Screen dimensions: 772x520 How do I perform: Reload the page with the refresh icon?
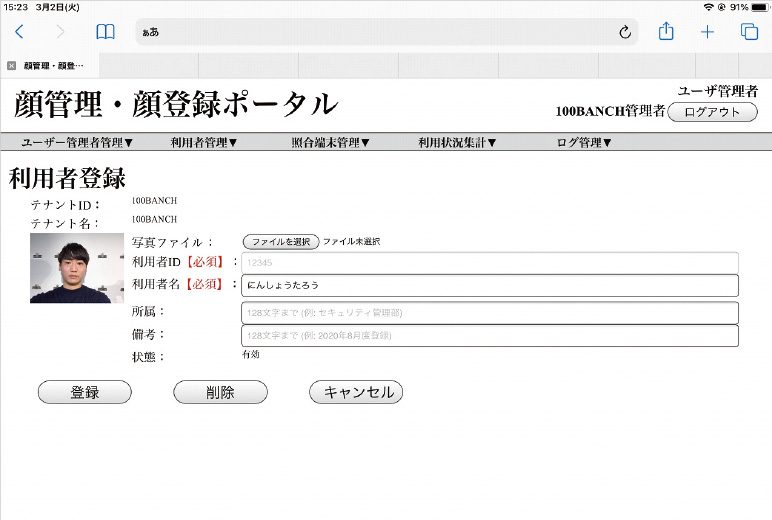[625, 32]
